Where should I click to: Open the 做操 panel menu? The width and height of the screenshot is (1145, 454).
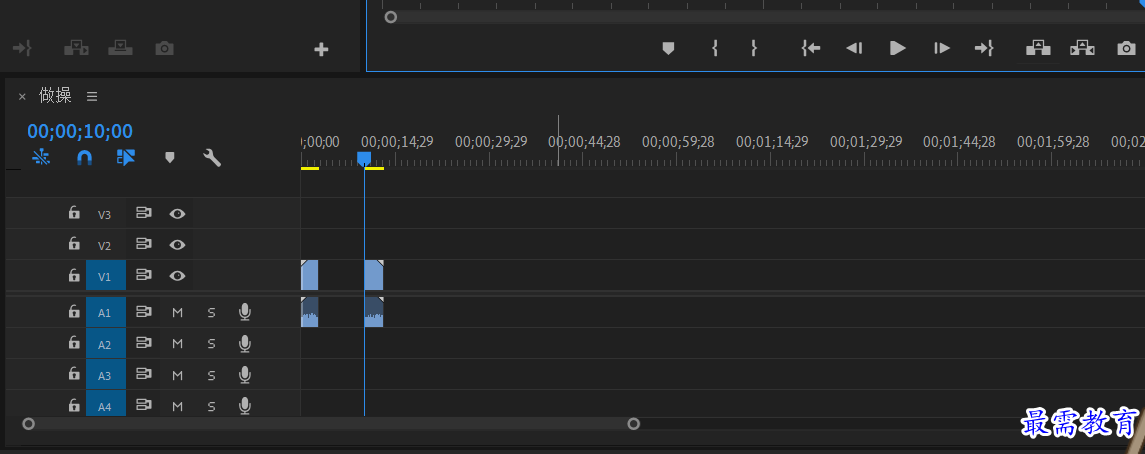[92, 96]
